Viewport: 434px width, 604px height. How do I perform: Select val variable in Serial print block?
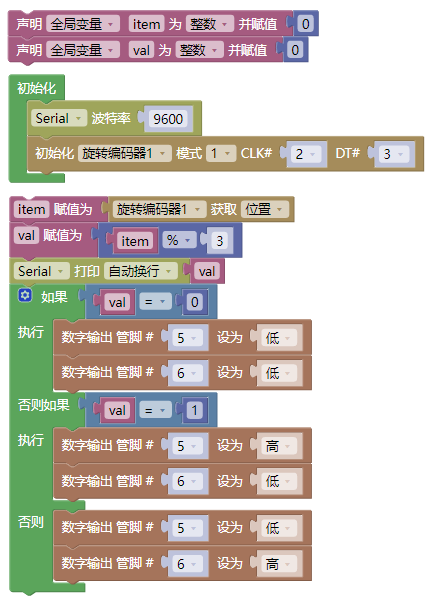(x=207, y=271)
